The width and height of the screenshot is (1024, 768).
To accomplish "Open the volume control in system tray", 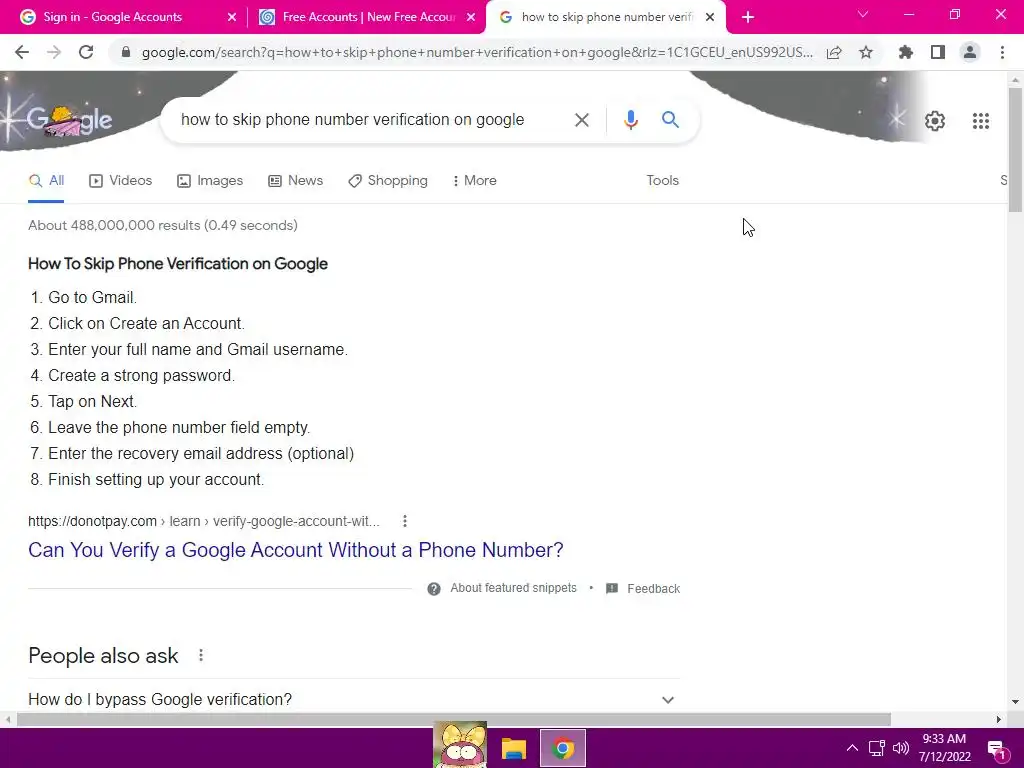I will (x=901, y=748).
